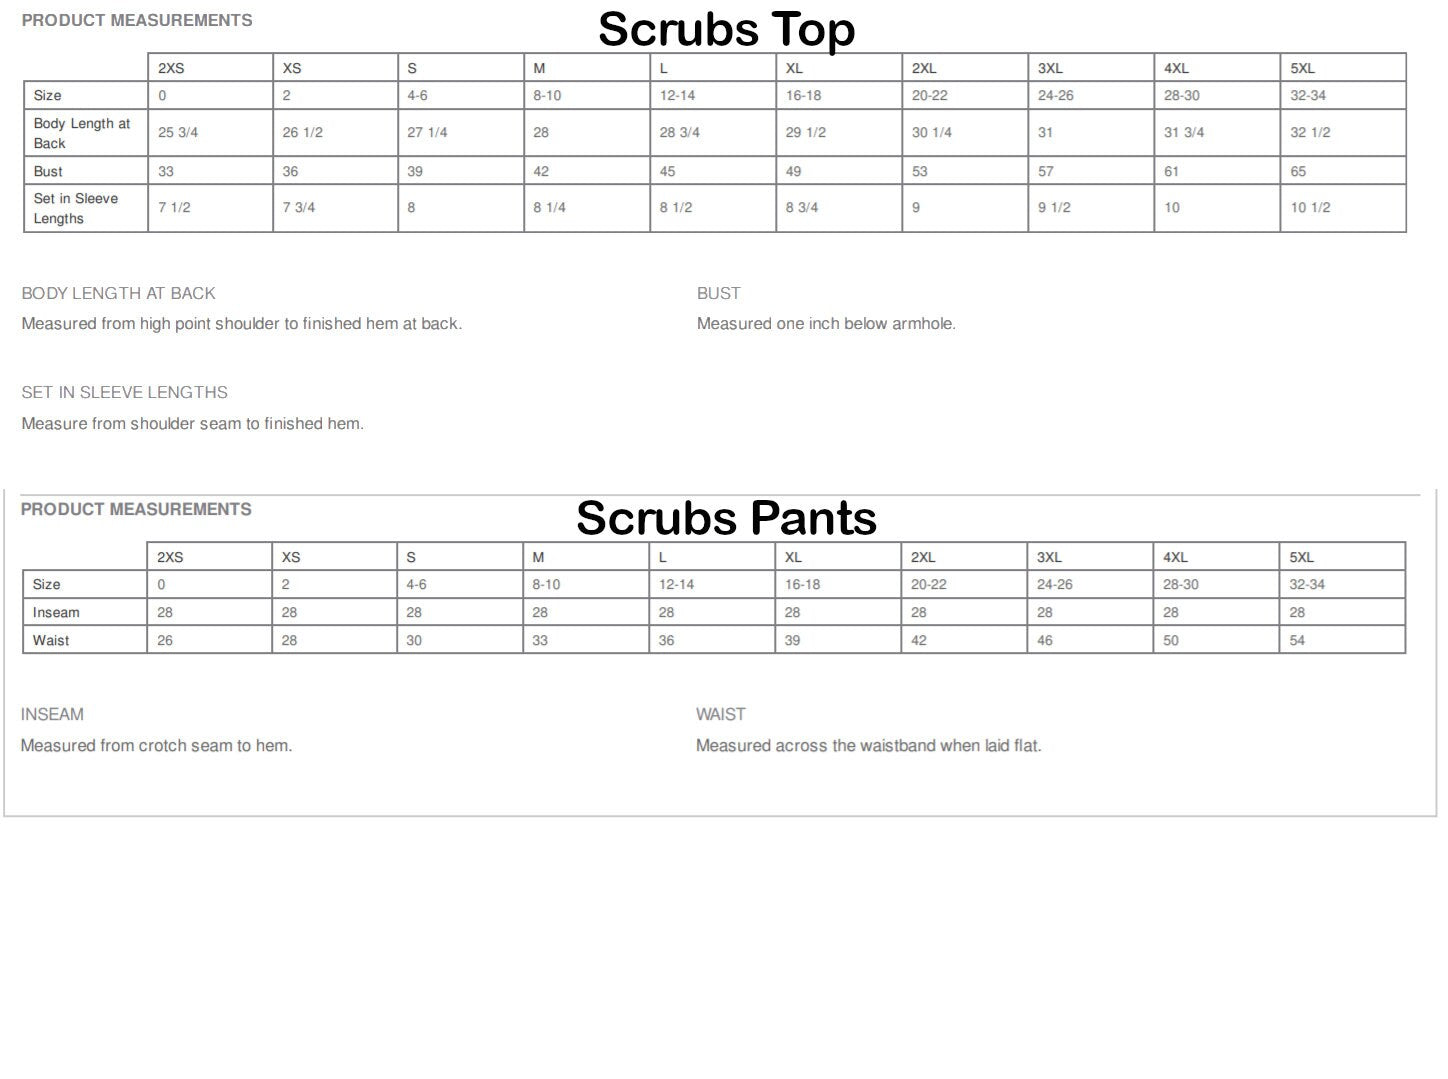Image resolution: width=1448 pixels, height=1079 pixels.
Task: Select body length 28 3/4 for size L
Action: (679, 132)
